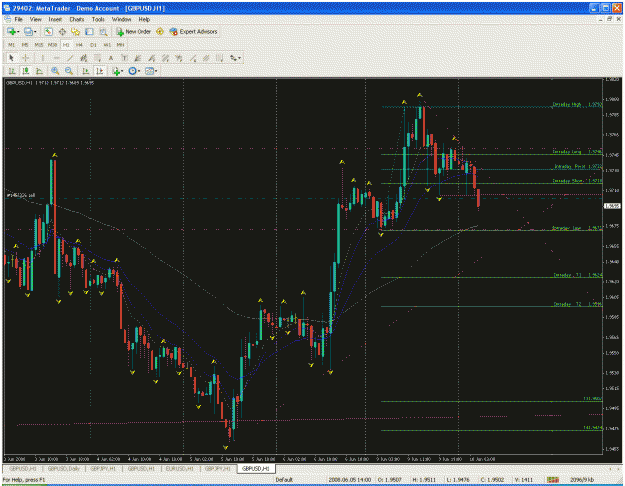The width and height of the screenshot is (625, 486).
Task: Set timeframe to M30
Action: 52,45
